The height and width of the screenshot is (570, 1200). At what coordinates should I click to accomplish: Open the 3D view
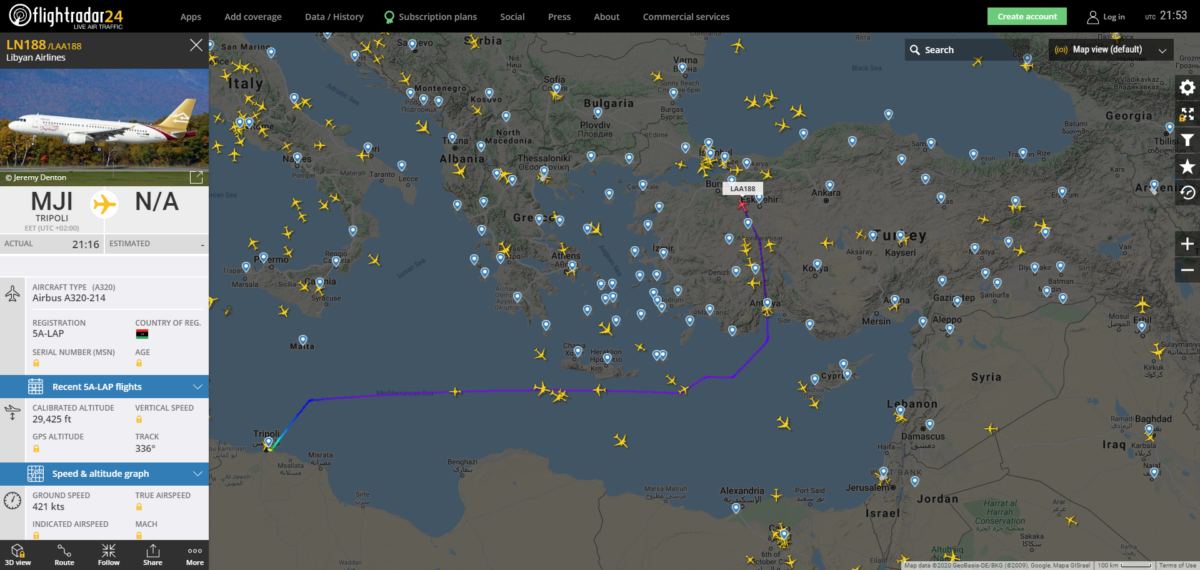20,554
